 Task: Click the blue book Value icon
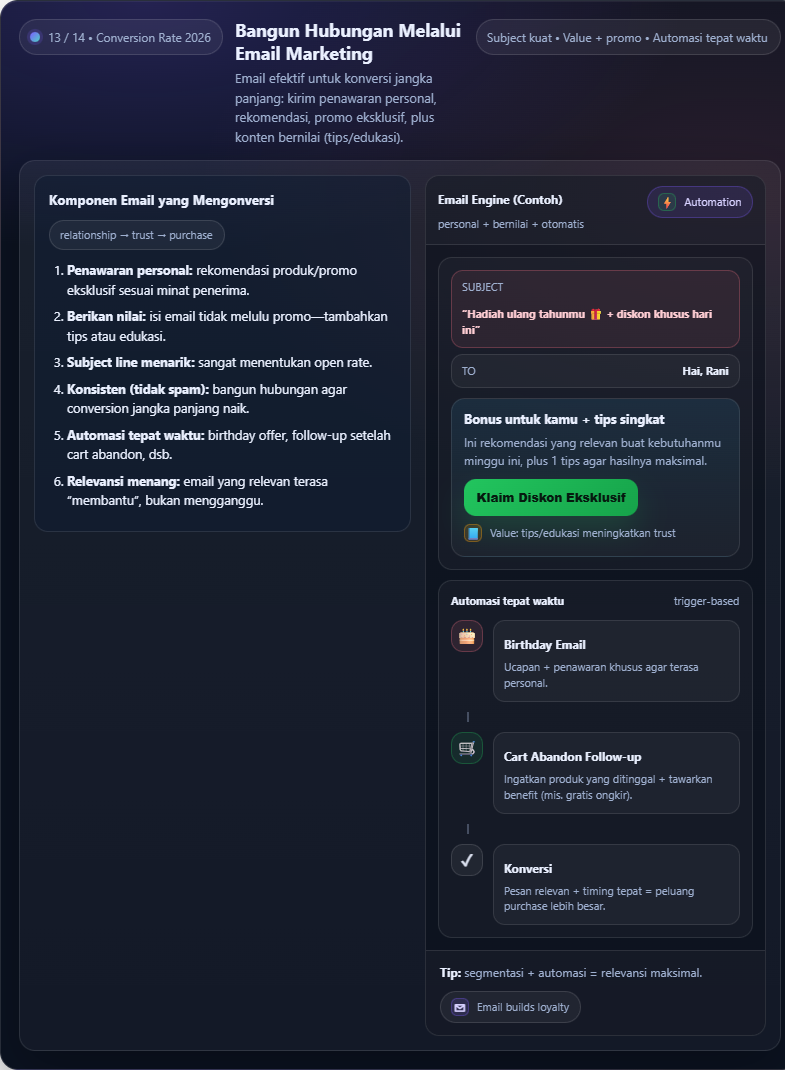click(473, 533)
